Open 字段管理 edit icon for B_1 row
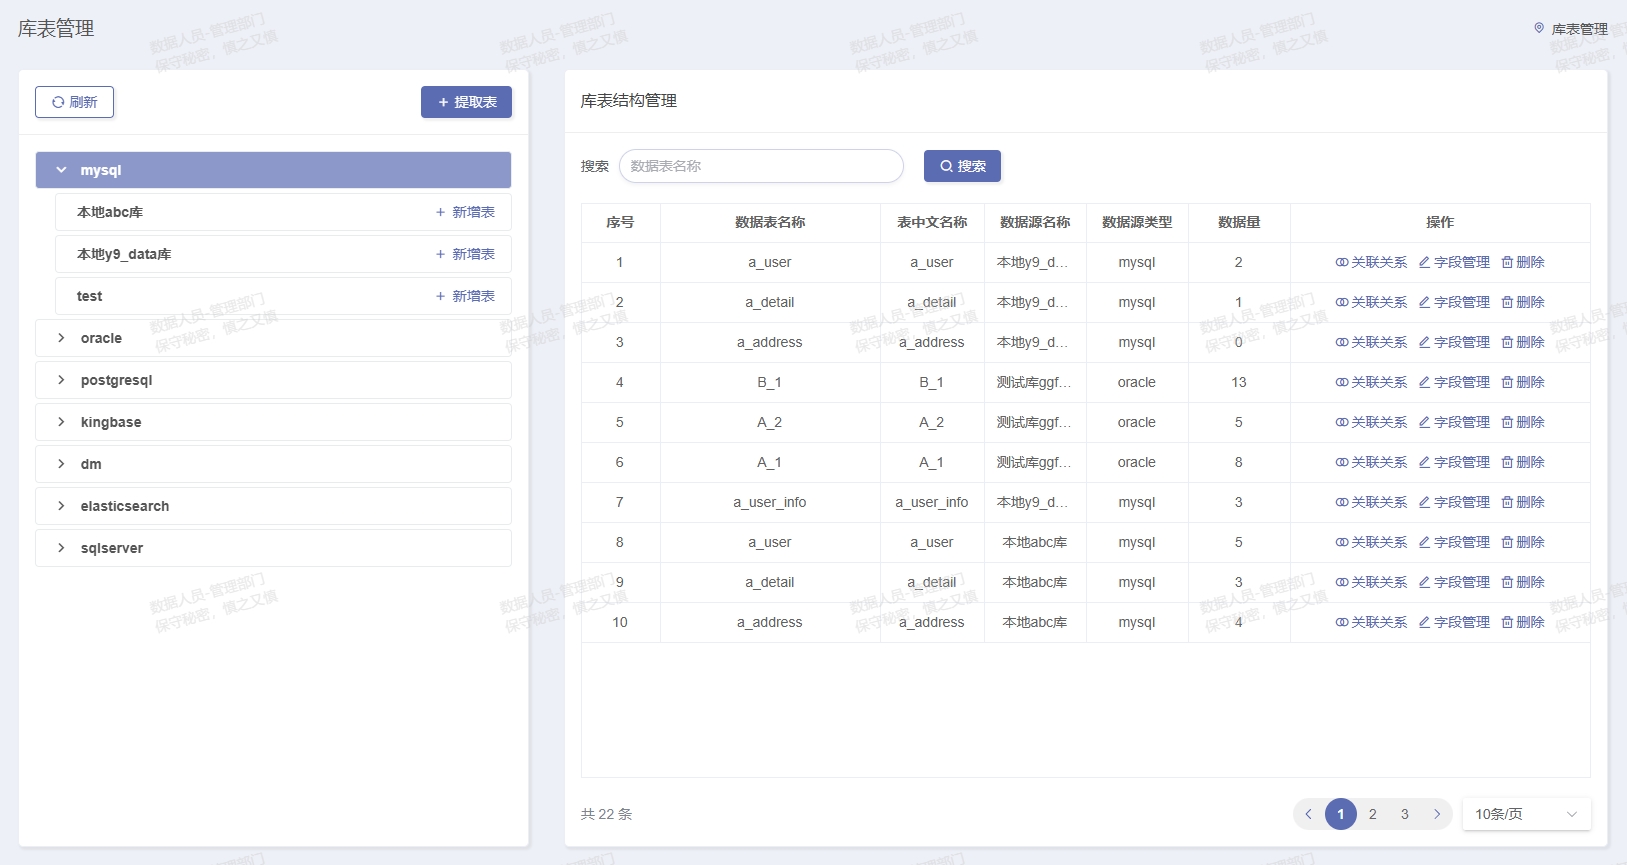Image resolution: width=1627 pixels, height=865 pixels. tap(1453, 382)
